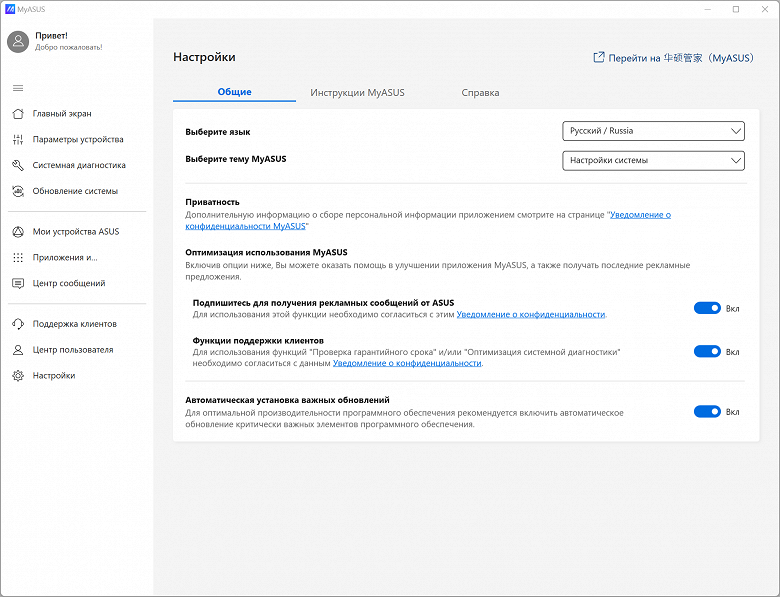Image resolution: width=780 pixels, height=597 pixels.
Task: Open Обновление системы update icon
Action: 18,191
